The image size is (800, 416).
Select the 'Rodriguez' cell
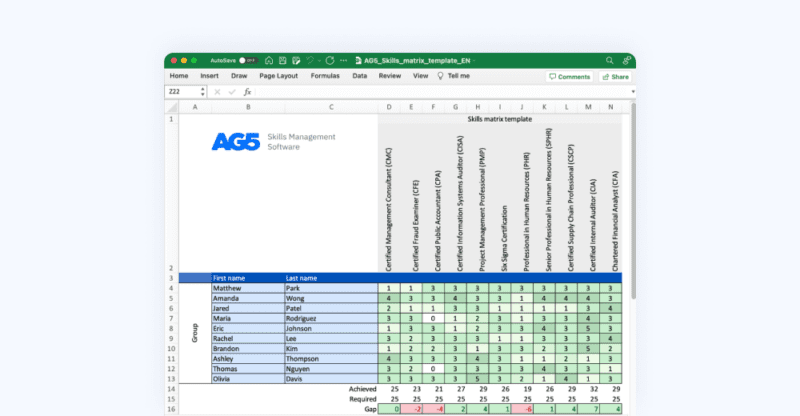pos(331,319)
